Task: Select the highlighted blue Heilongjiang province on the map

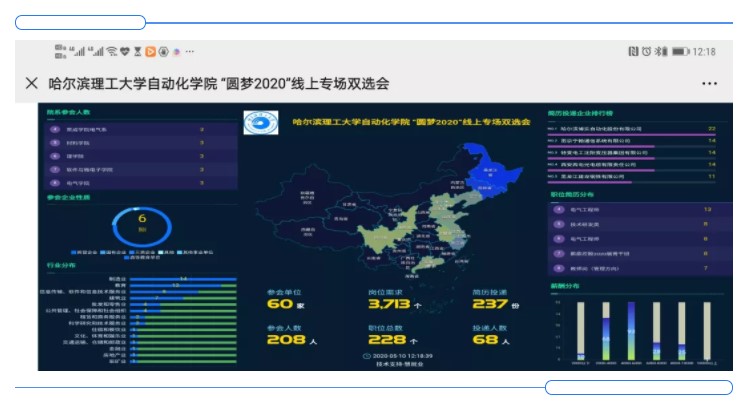Action: pyautogui.click(x=497, y=168)
